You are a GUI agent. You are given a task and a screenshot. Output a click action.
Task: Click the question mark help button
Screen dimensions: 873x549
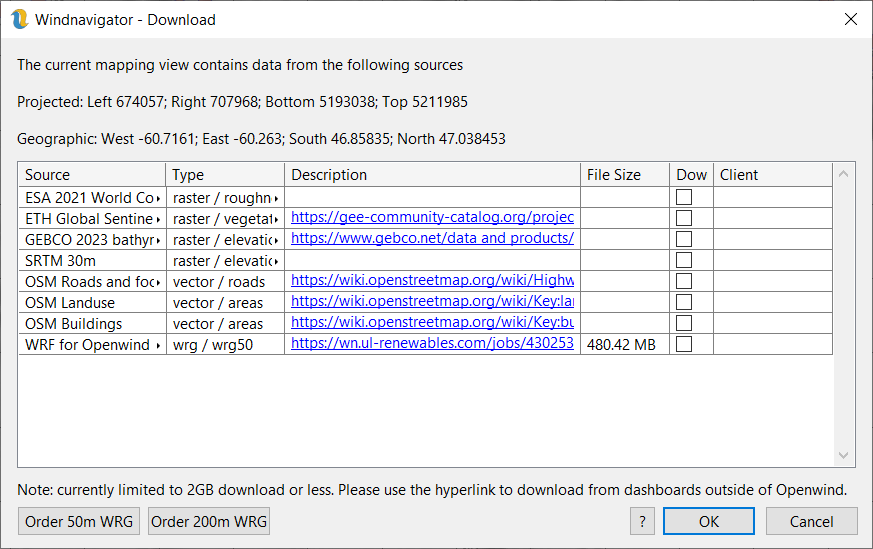click(x=642, y=521)
